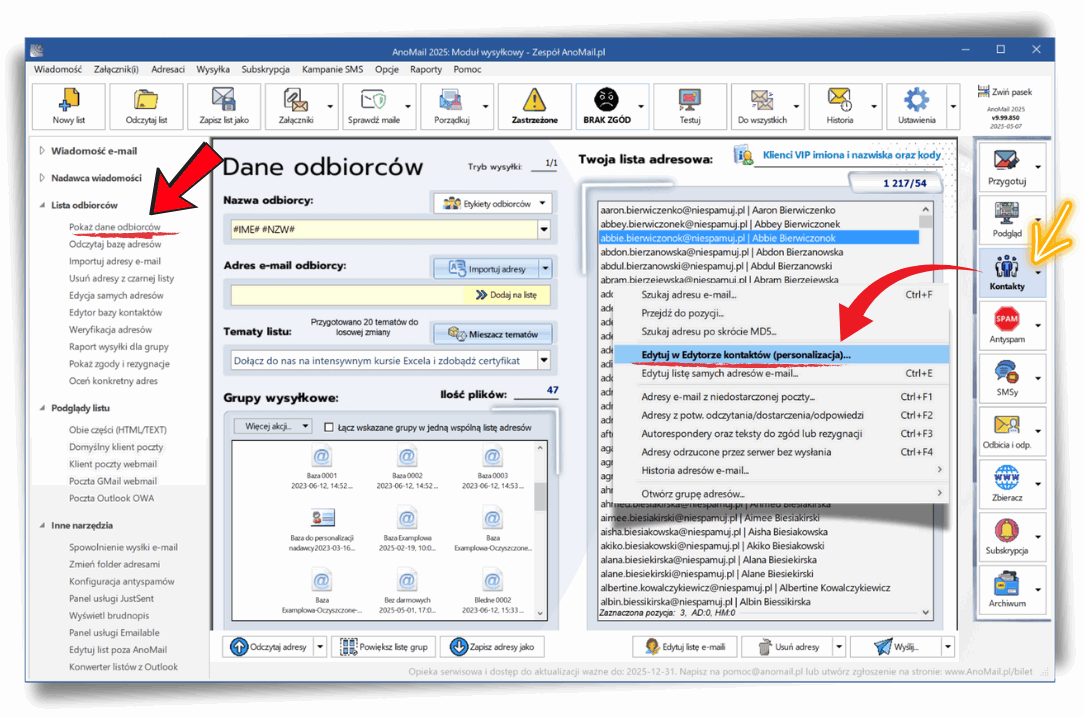The width and height of the screenshot is (1084, 717).
Task: Open the Importuj adresy dropdown arrow
Action: click(x=545, y=268)
